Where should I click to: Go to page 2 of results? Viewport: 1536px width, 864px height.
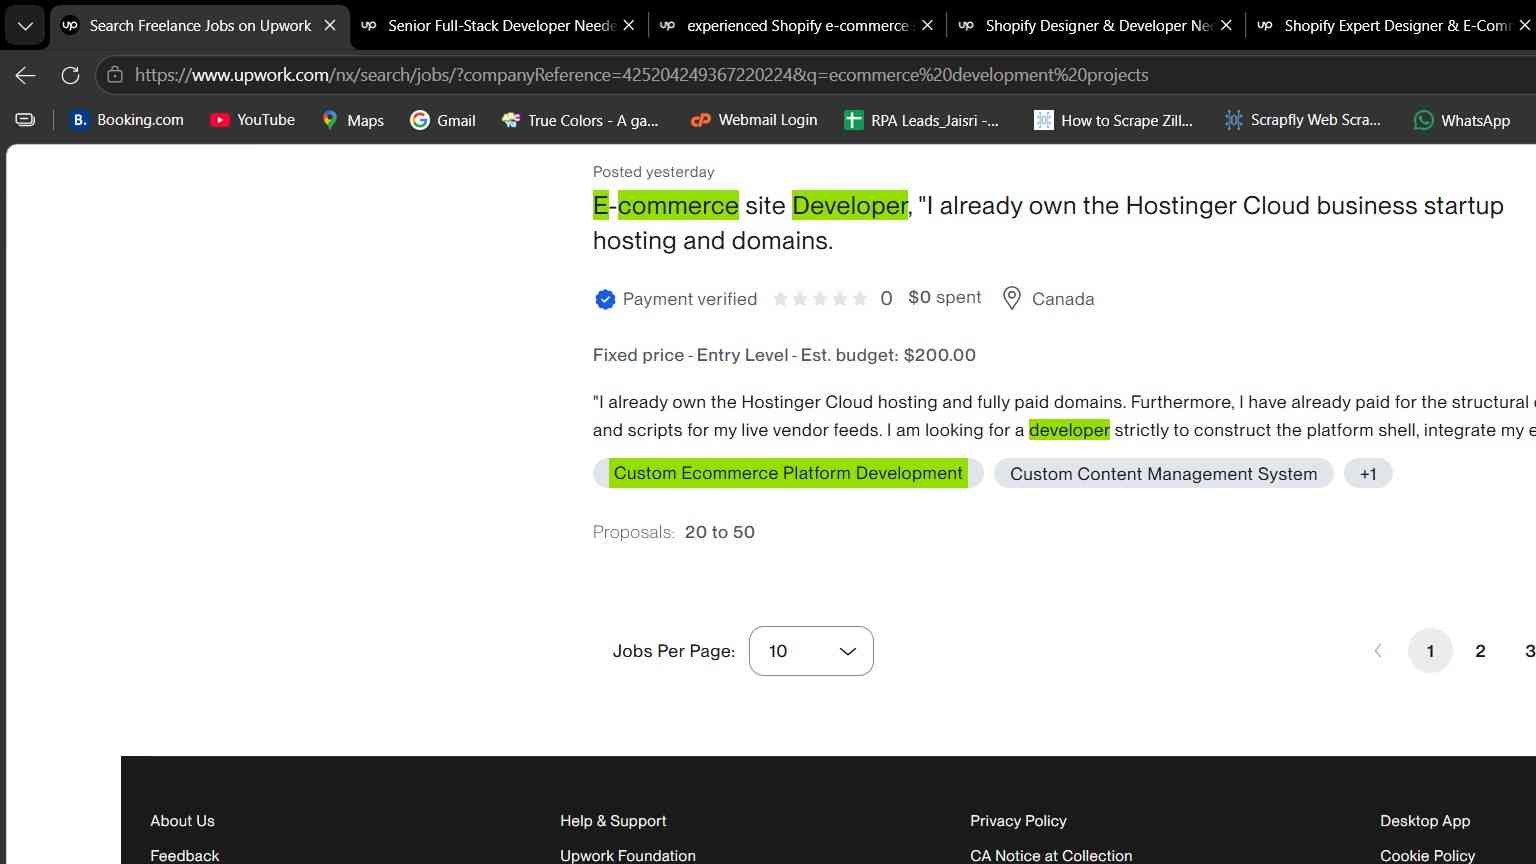(1480, 651)
